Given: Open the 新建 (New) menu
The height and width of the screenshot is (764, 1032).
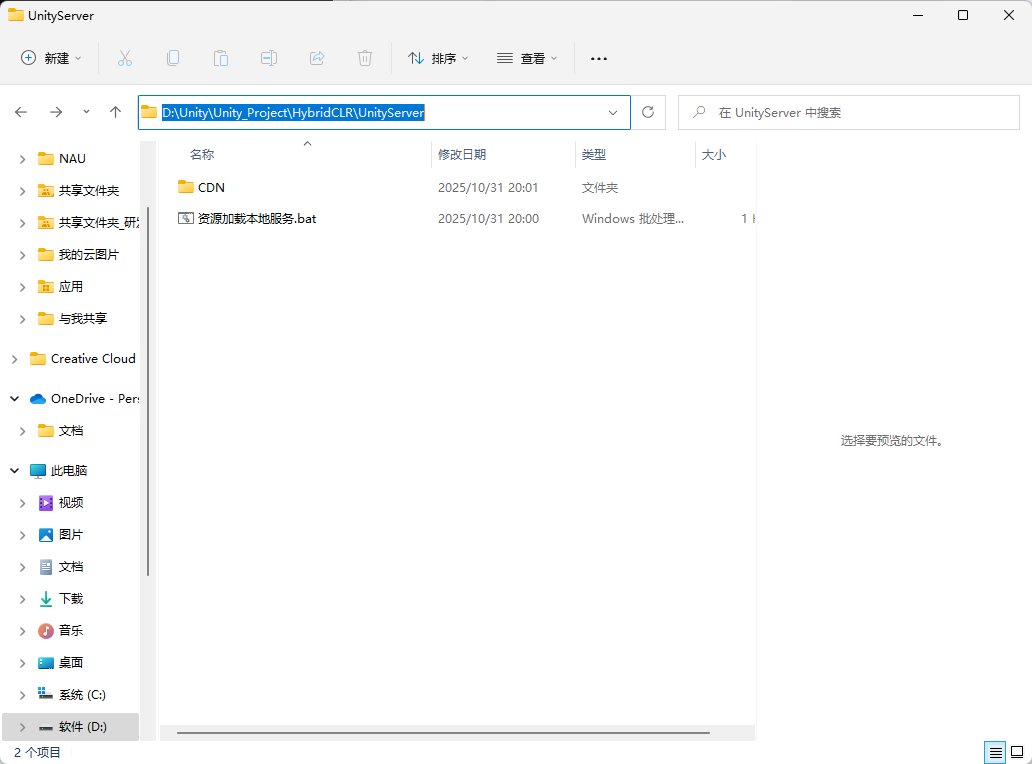Looking at the screenshot, I should (51, 58).
